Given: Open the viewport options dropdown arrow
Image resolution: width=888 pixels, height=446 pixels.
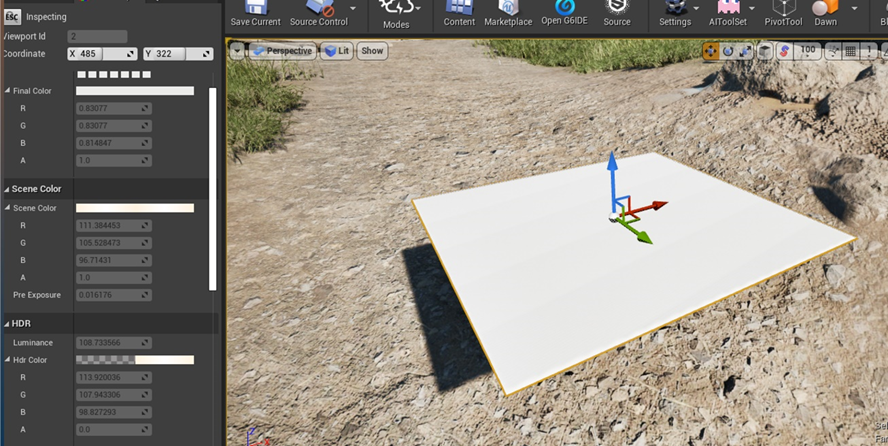Looking at the screenshot, I should tap(236, 51).
